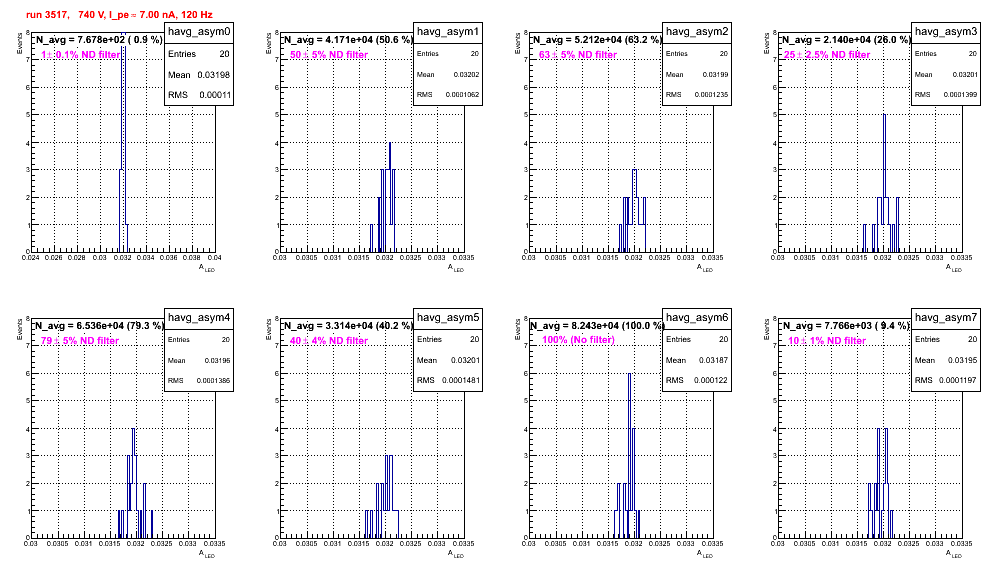Select the 10± 1% ND filter label
This screenshot has height=572, width=996.
pyautogui.click(x=827, y=341)
